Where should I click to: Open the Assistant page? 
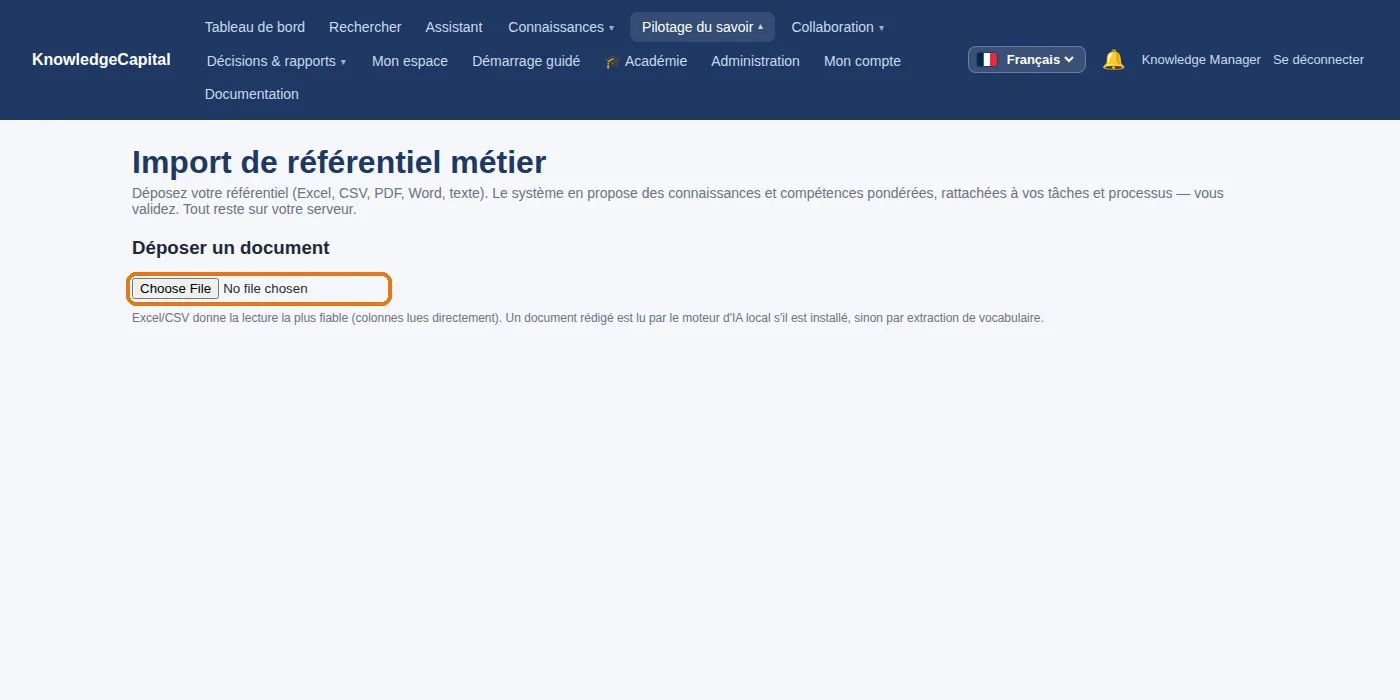(454, 27)
